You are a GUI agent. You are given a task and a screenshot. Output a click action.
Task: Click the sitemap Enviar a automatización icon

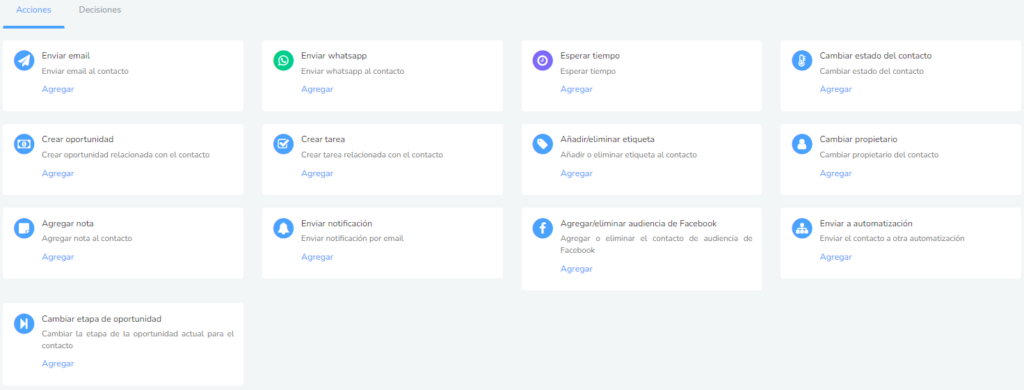pyautogui.click(x=802, y=228)
